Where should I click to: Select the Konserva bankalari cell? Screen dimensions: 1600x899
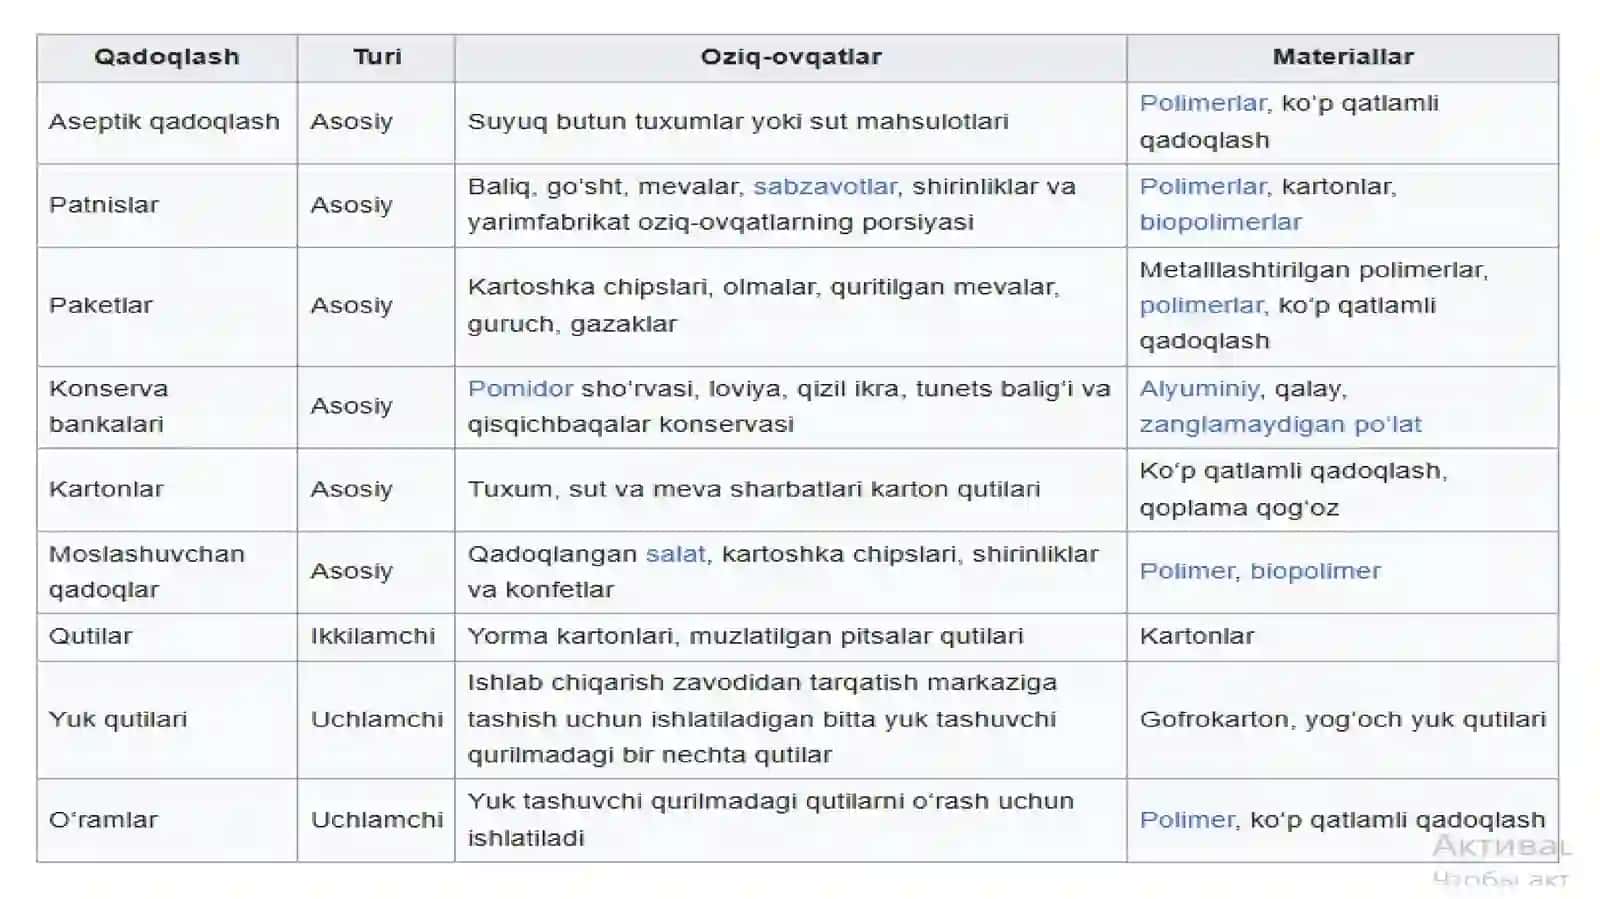coord(167,406)
